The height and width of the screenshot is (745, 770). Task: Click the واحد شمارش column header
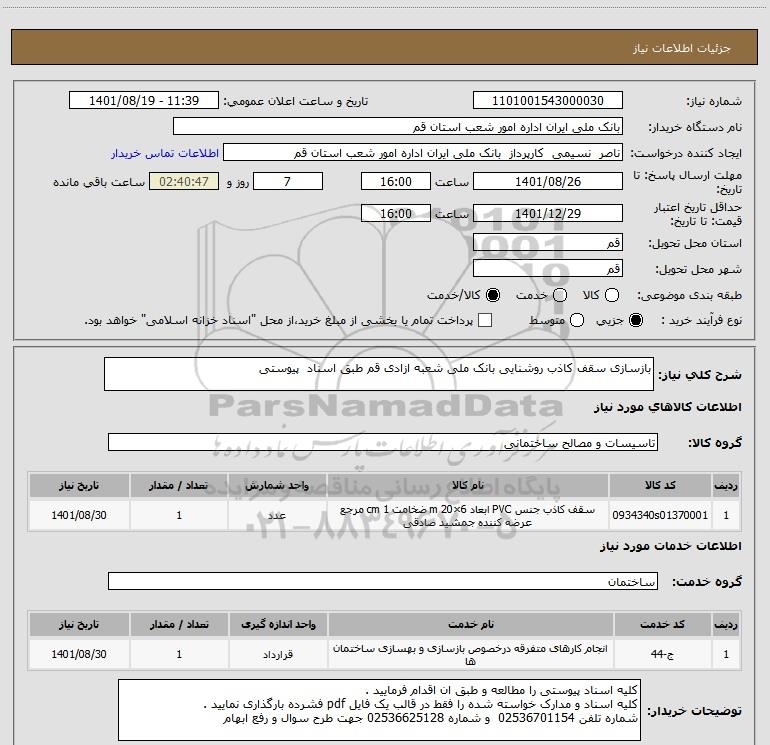pos(277,486)
